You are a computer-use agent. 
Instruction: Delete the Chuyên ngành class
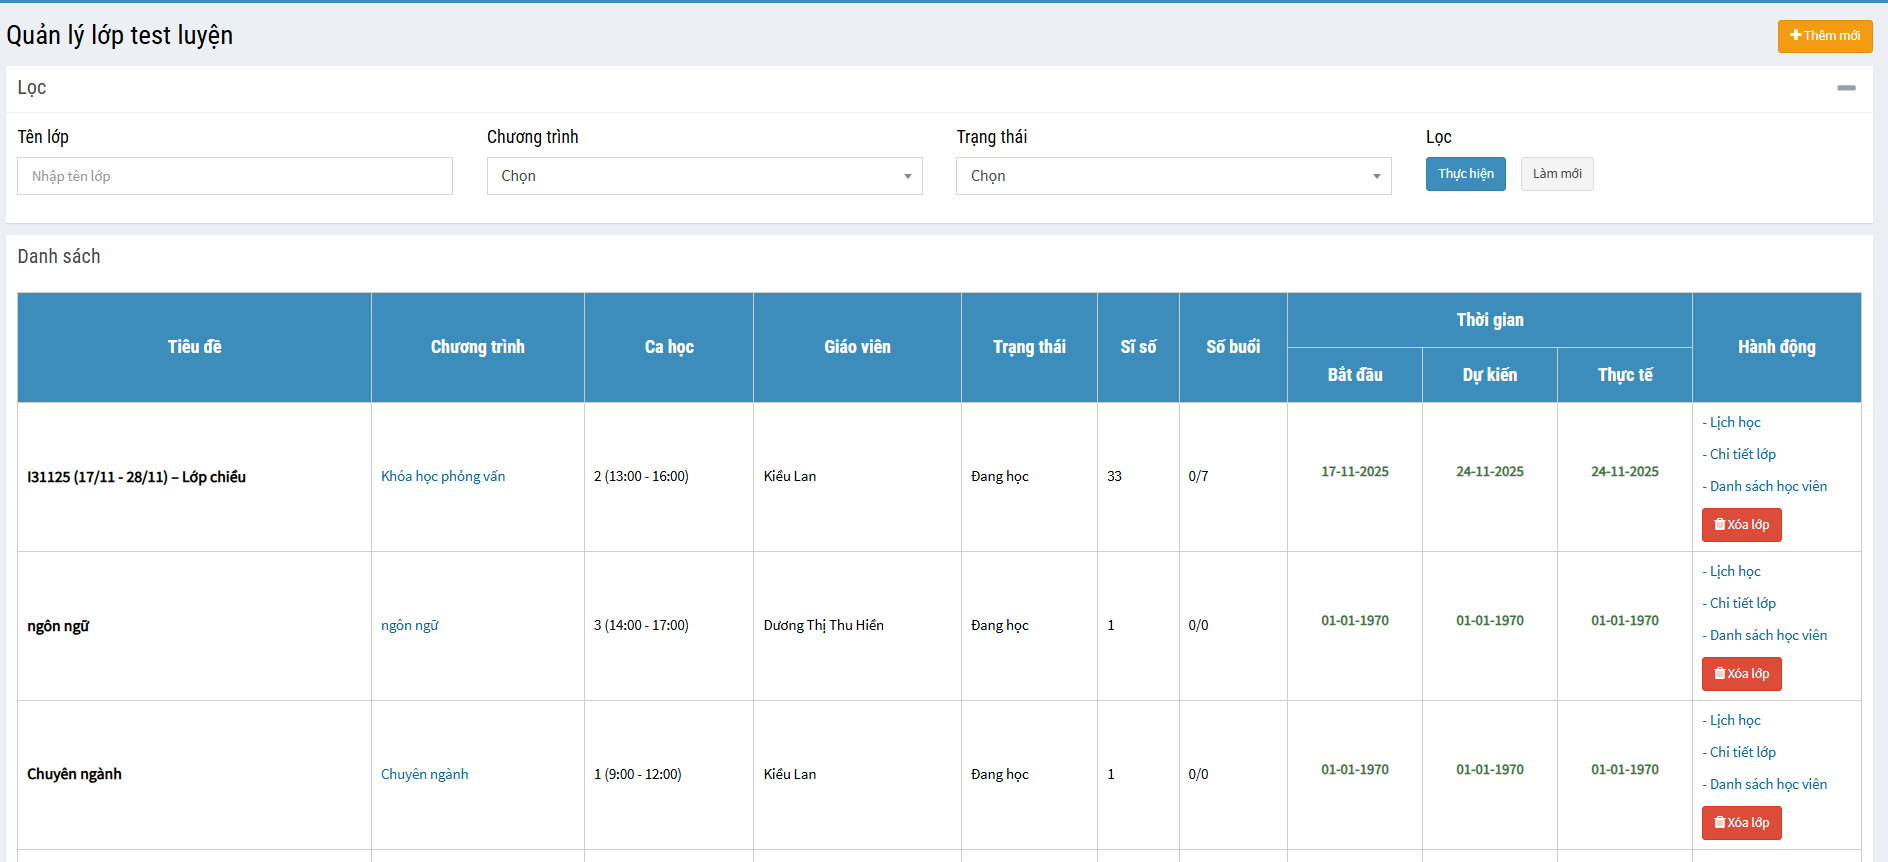coord(1741,823)
